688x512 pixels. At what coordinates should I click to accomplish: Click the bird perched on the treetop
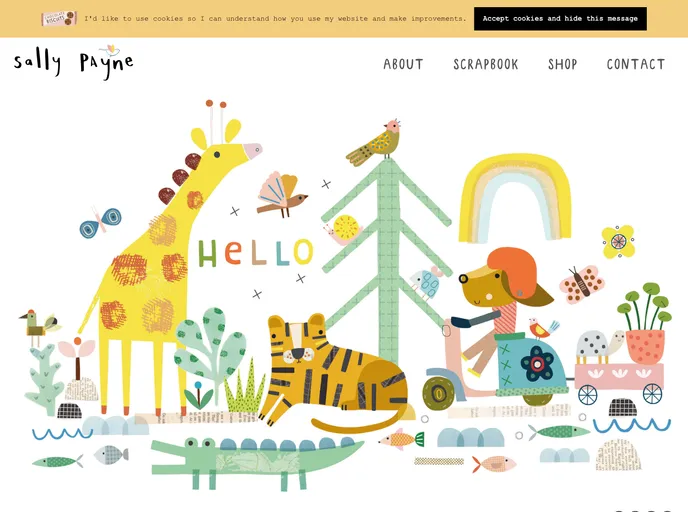click(x=374, y=142)
